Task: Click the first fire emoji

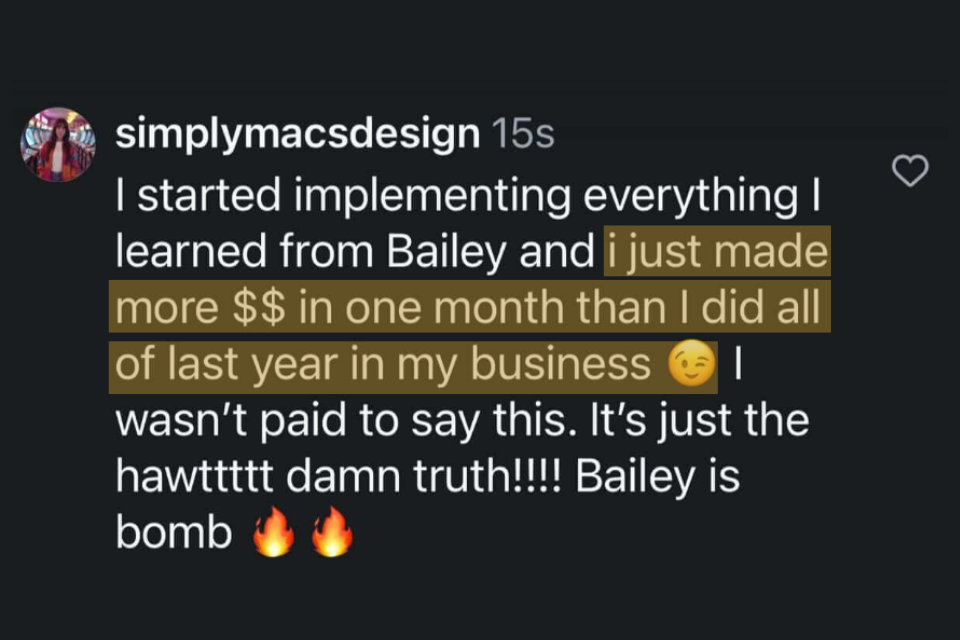Action: tap(273, 534)
